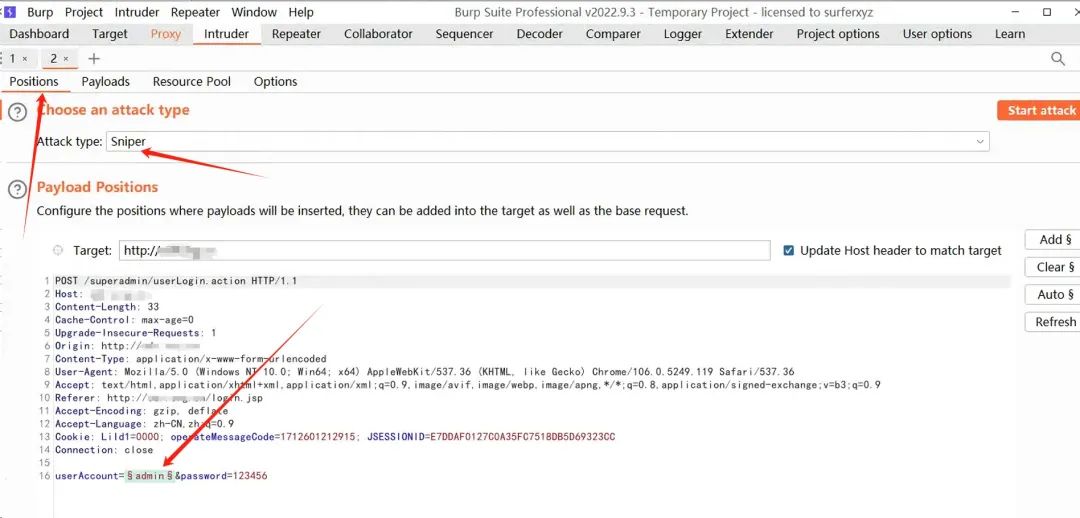
Task: Click the User-Agent header line
Action: click(424, 373)
